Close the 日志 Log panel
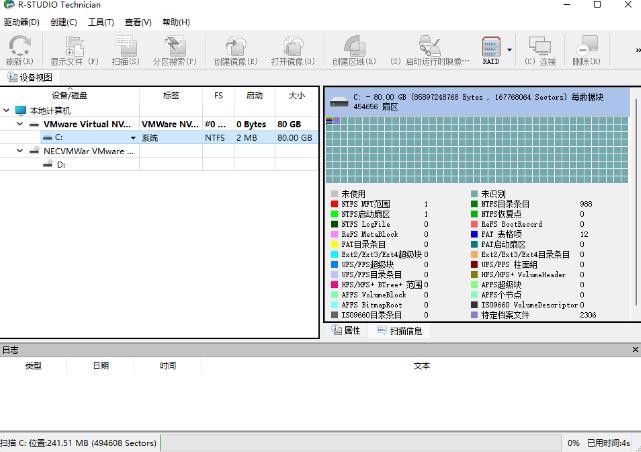Viewport: 641px width, 452px height. pyautogui.click(x=635, y=349)
